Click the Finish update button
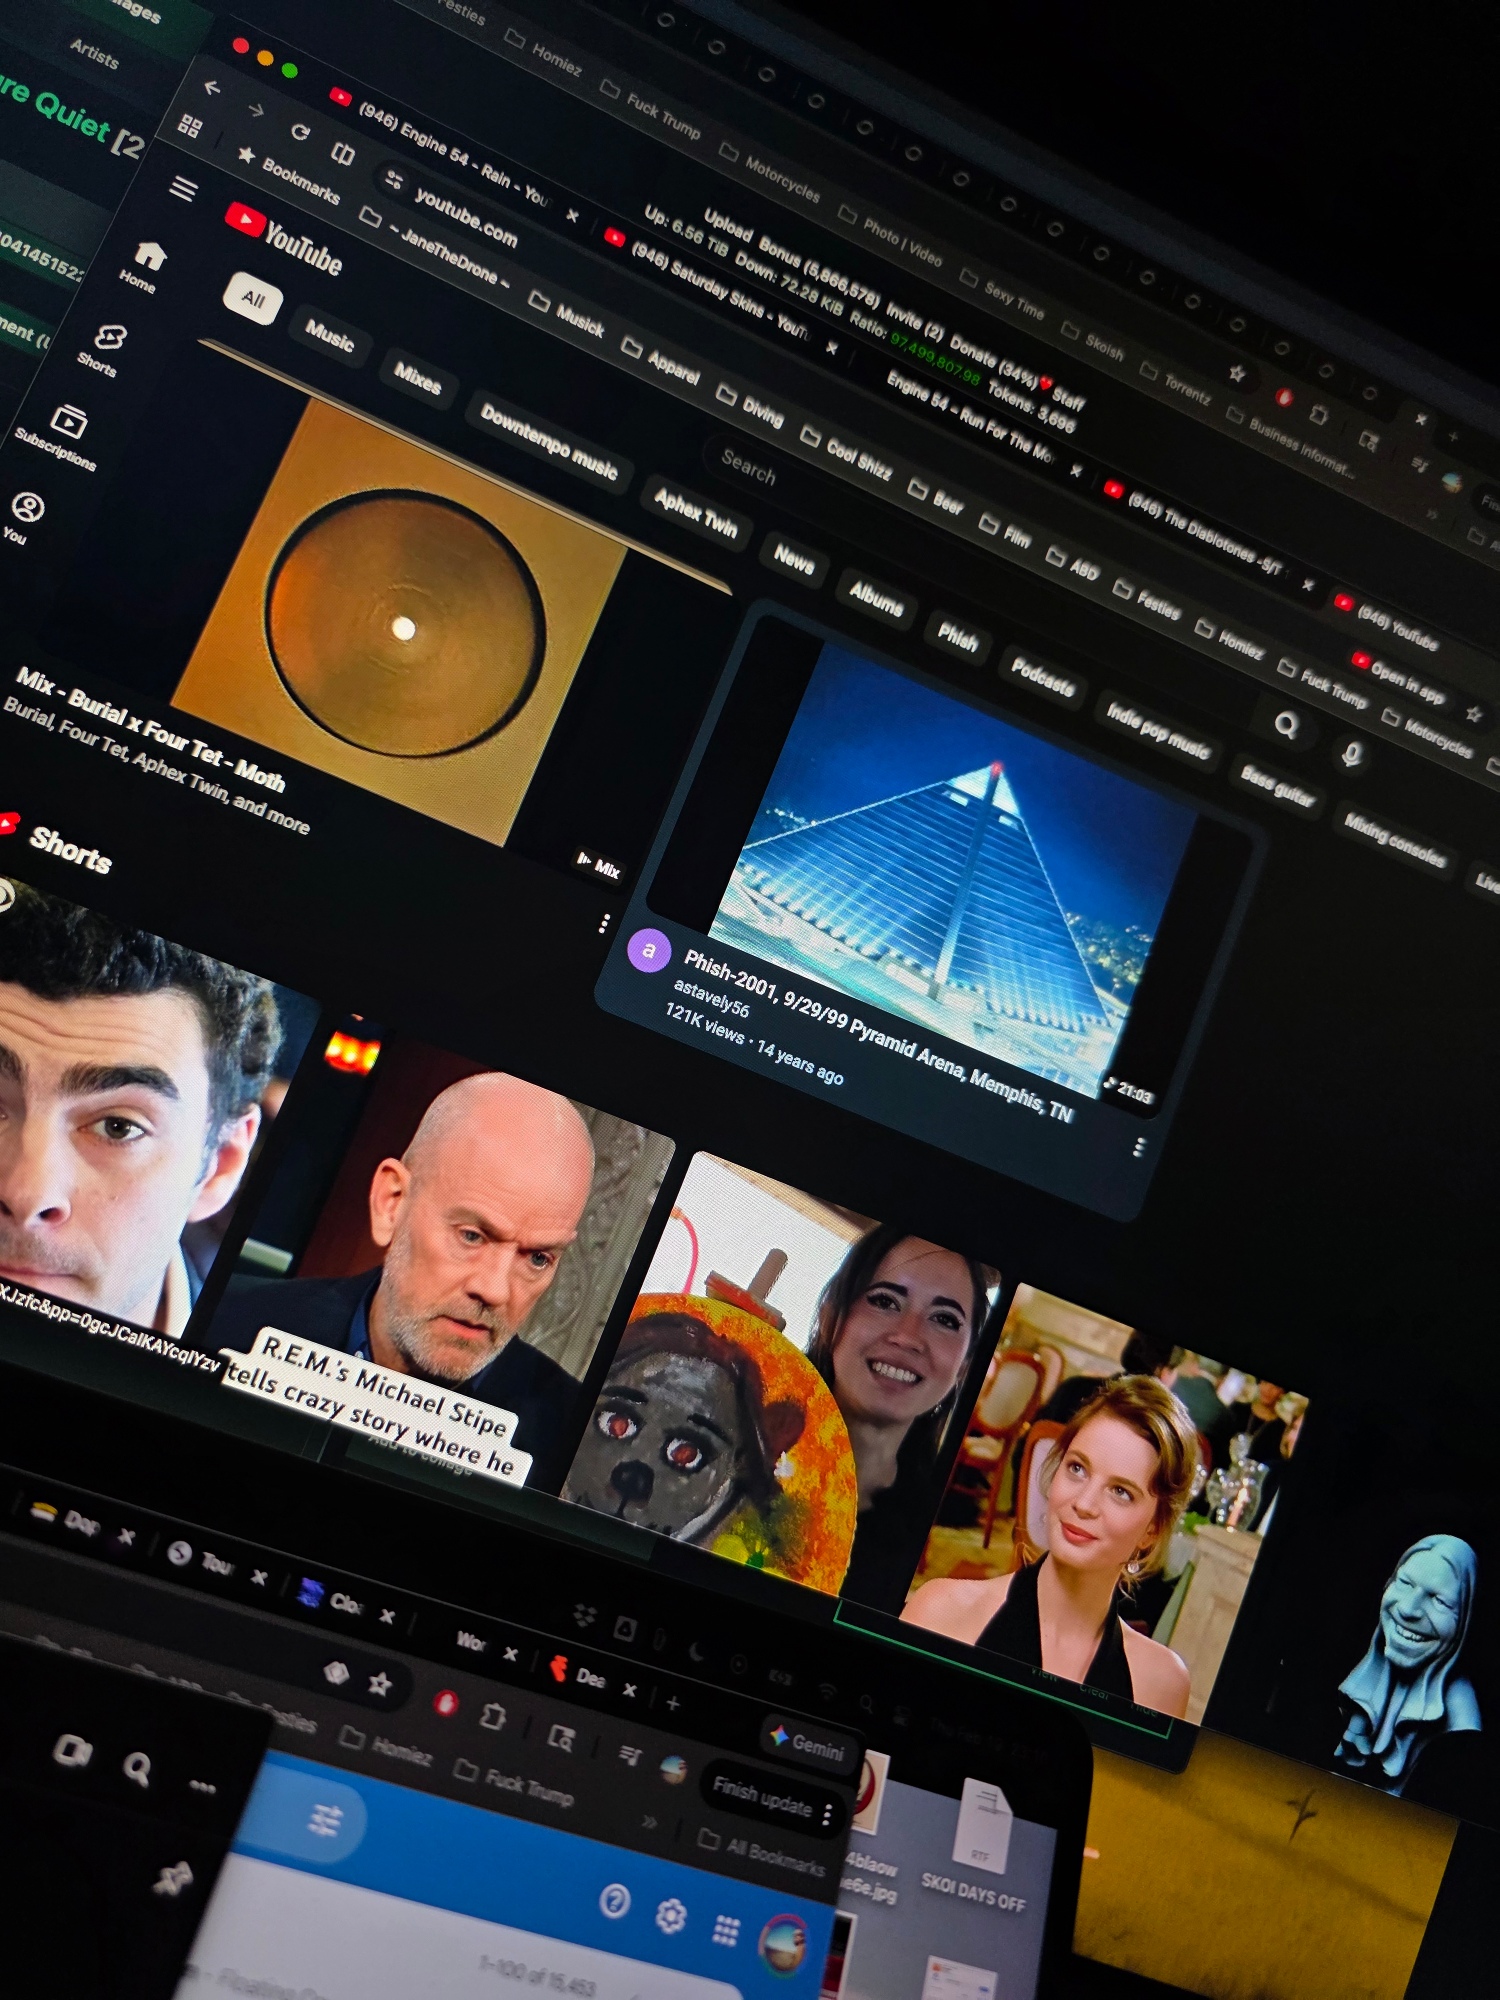This screenshot has width=1500, height=2000. tap(762, 1799)
